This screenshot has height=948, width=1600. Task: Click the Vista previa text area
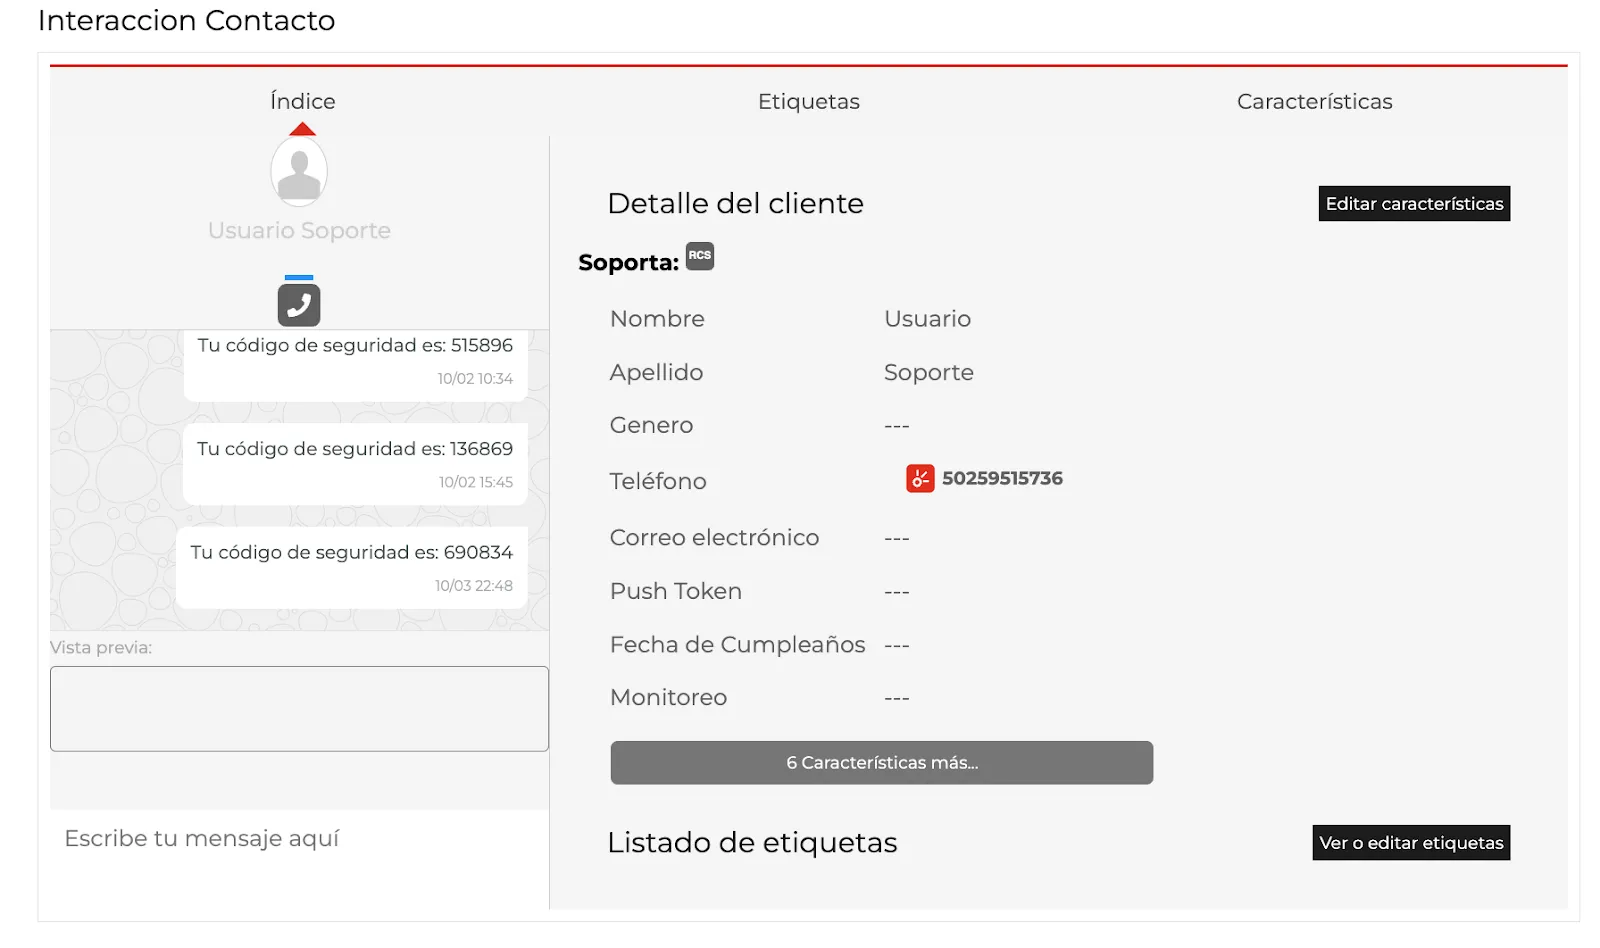point(298,709)
